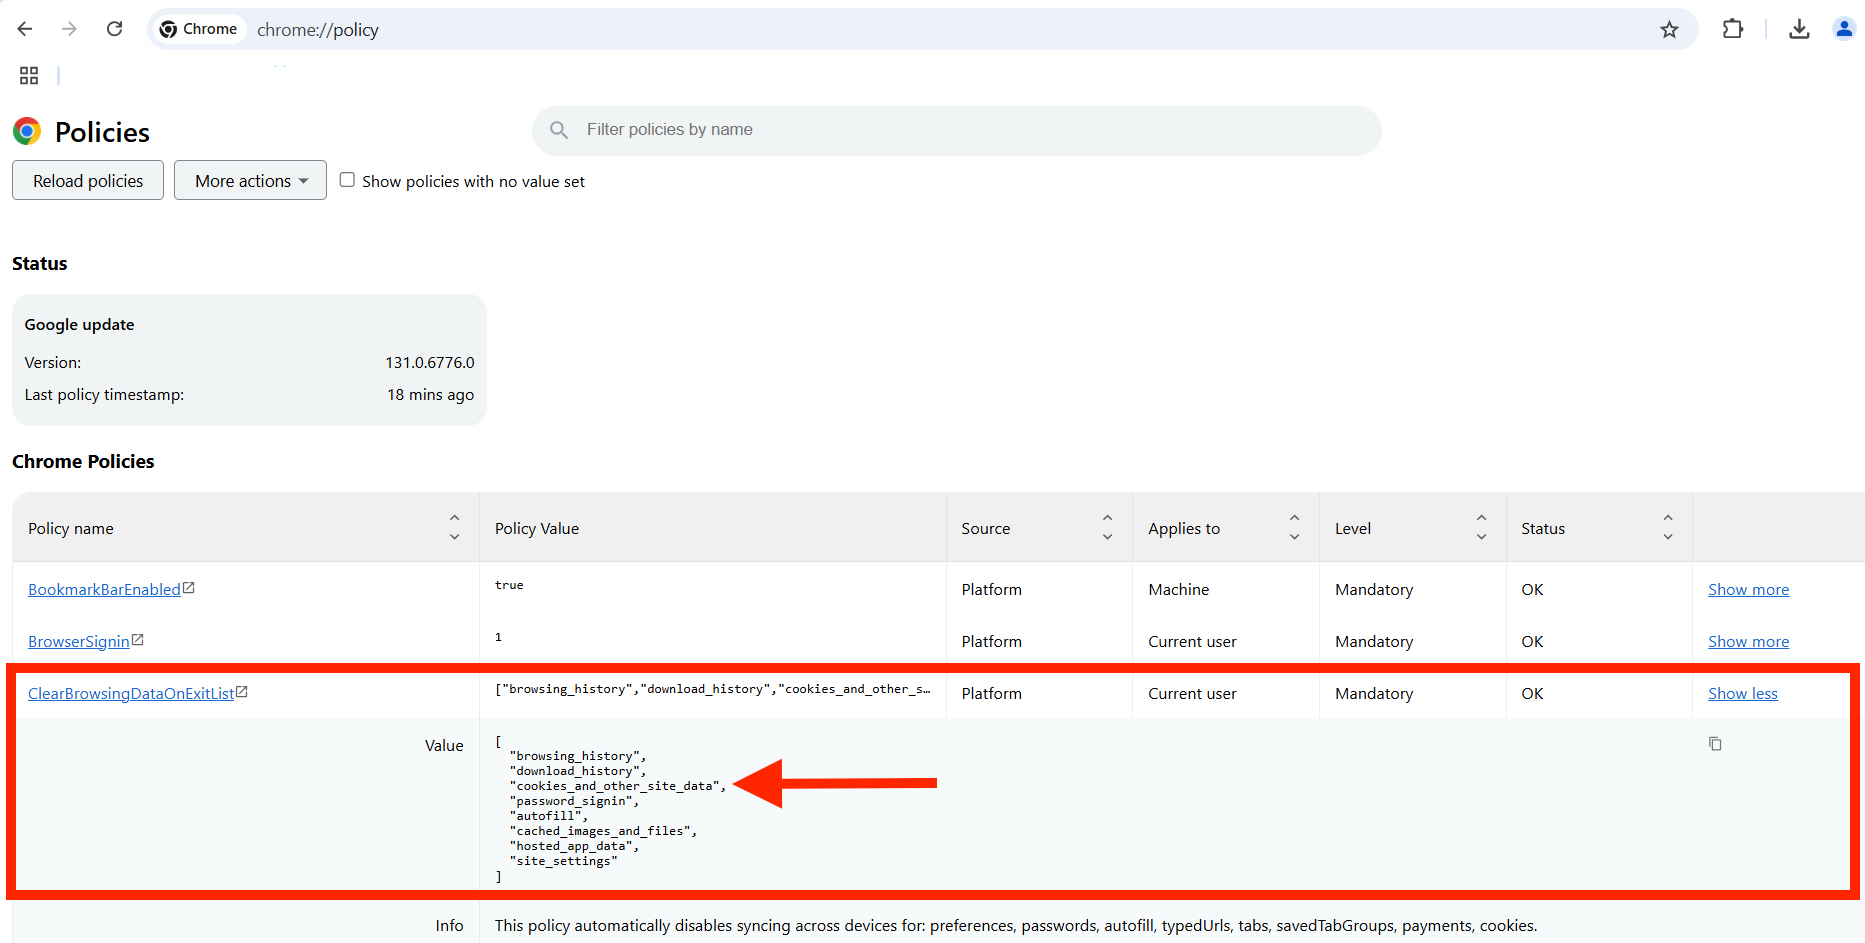The width and height of the screenshot is (1865, 943).
Task: Open the More actions dropdown
Action: (x=250, y=180)
